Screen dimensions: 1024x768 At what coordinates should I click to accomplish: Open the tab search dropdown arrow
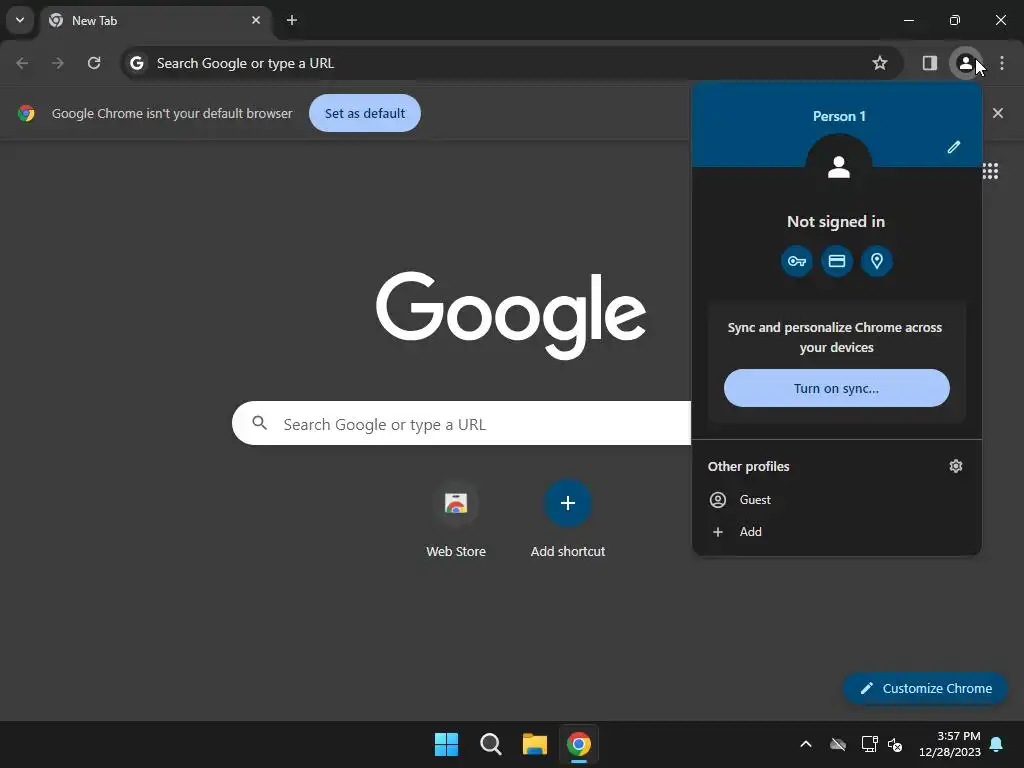point(20,20)
